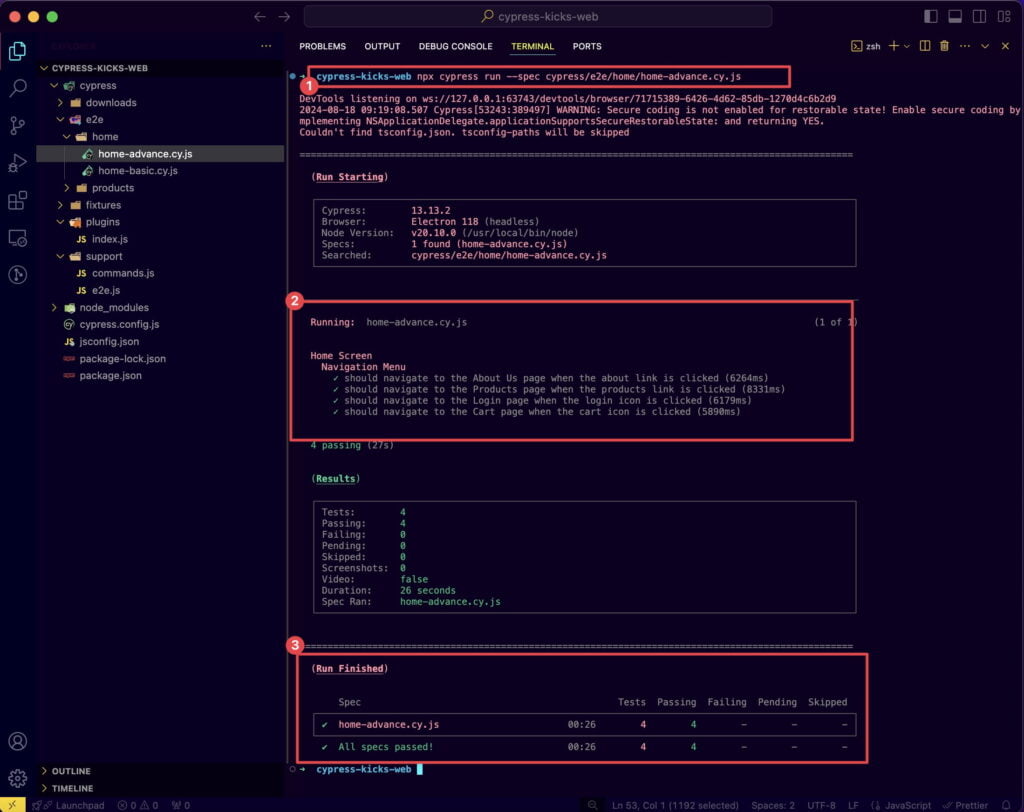
Task: Go back with the navigation arrow
Action: (260, 16)
